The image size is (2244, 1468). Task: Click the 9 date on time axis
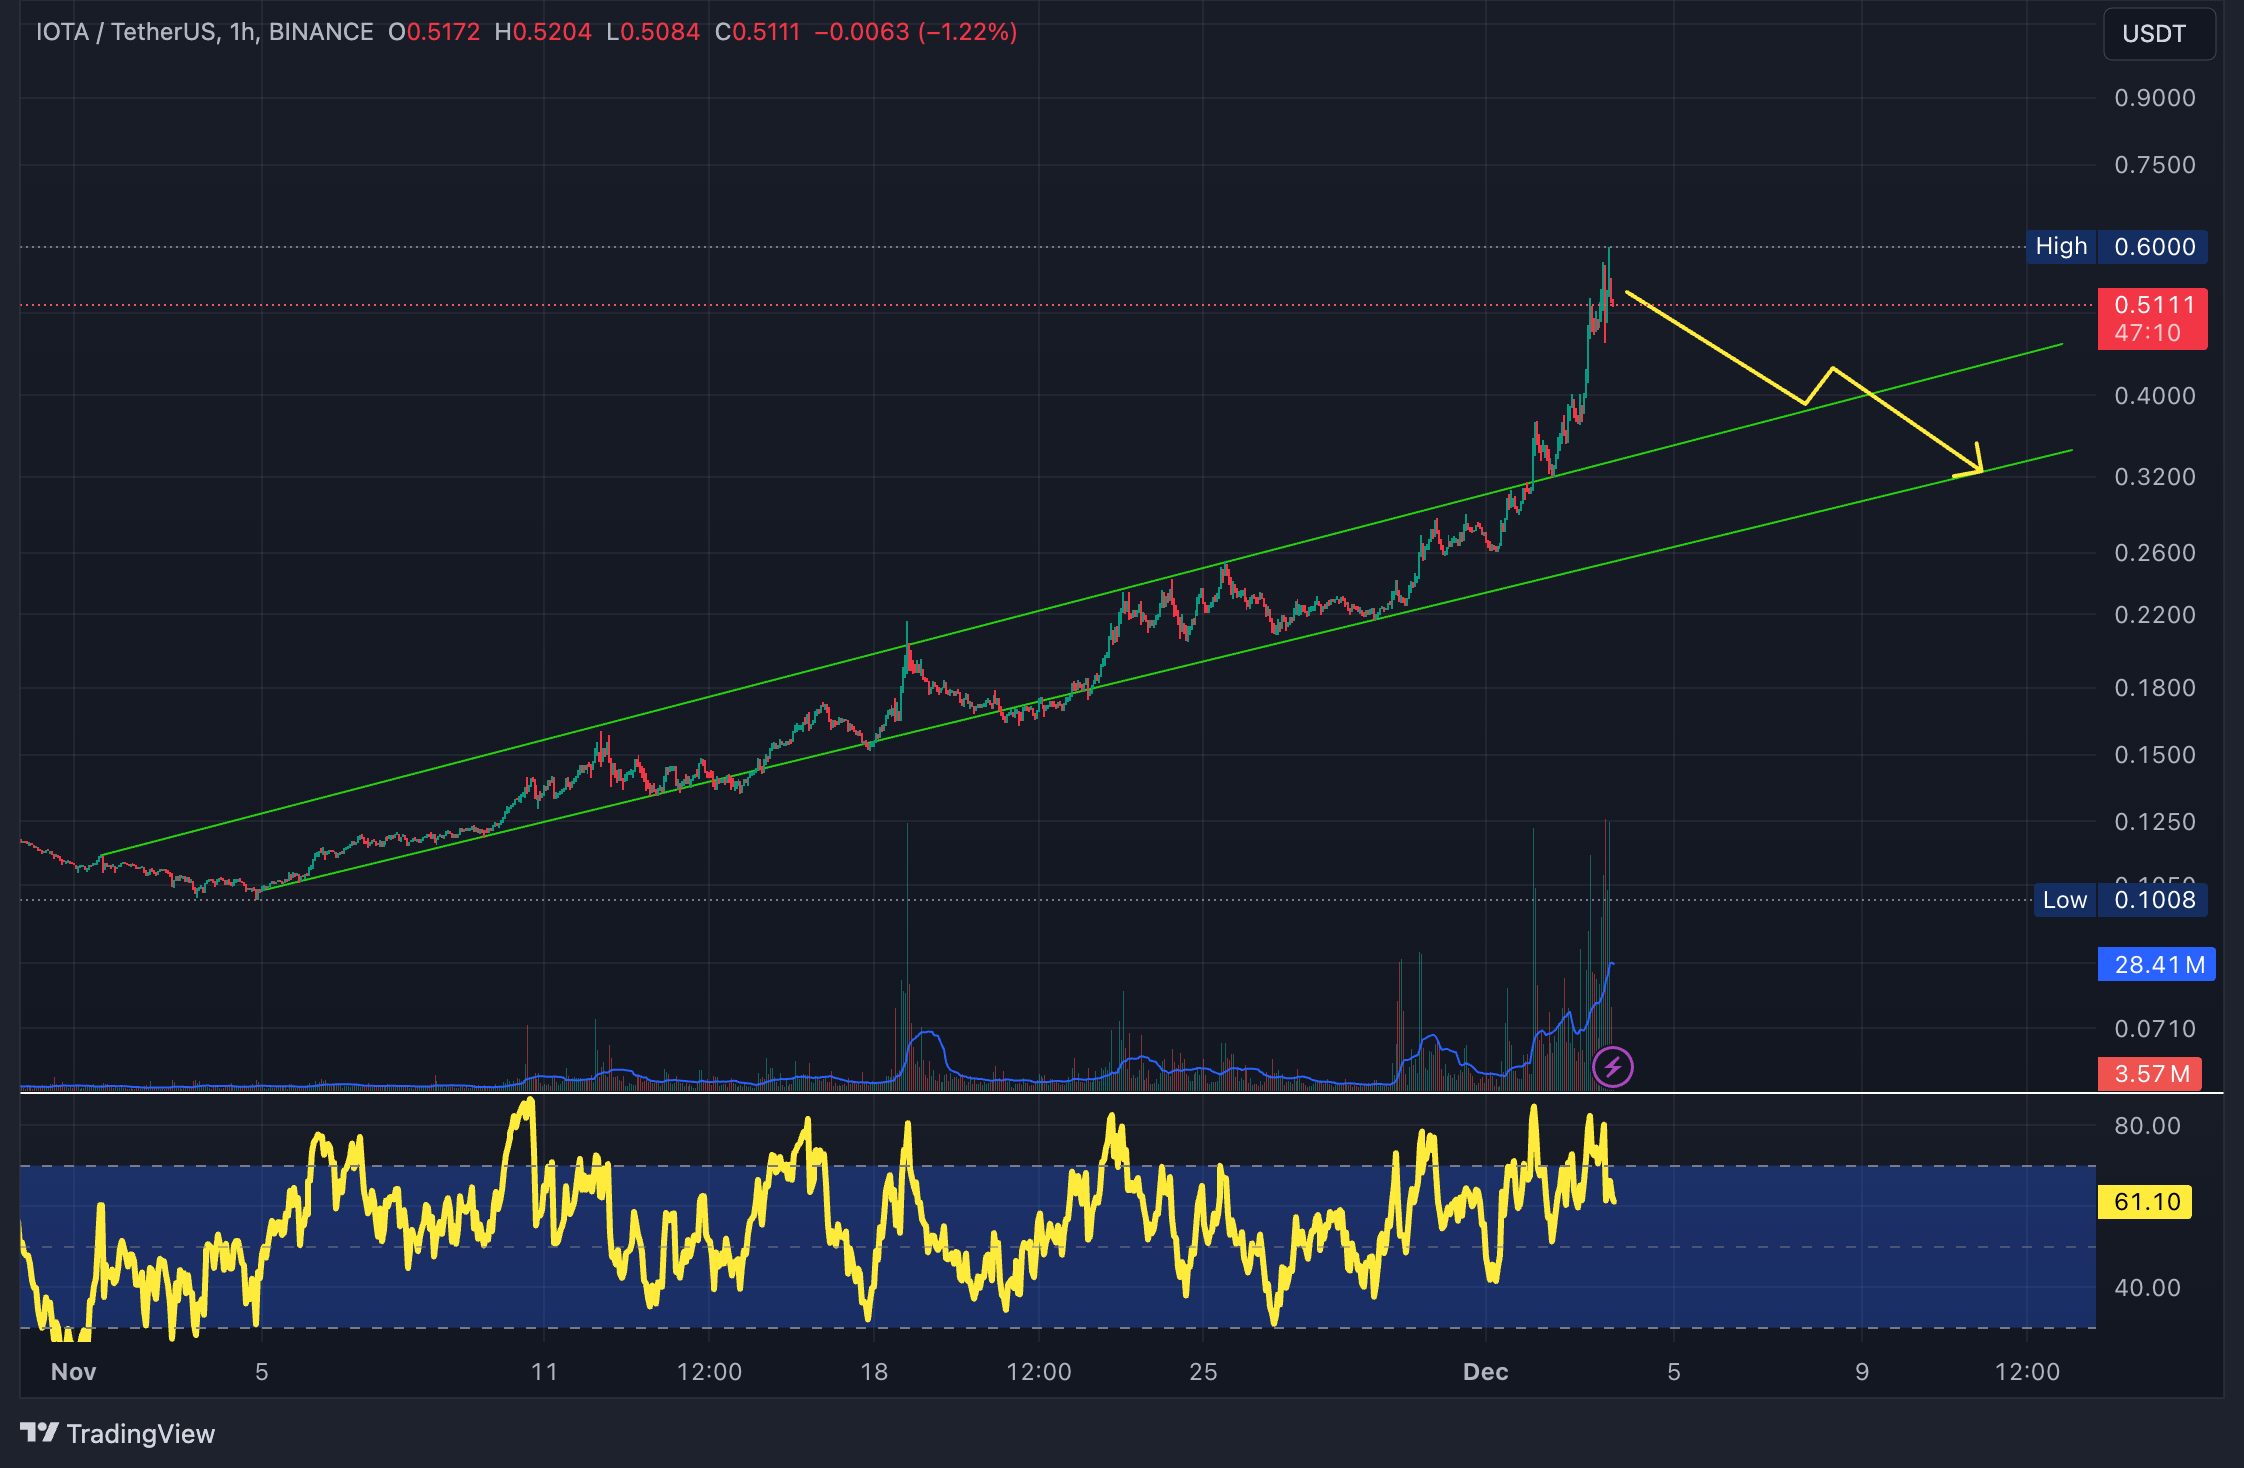[x=1862, y=1372]
